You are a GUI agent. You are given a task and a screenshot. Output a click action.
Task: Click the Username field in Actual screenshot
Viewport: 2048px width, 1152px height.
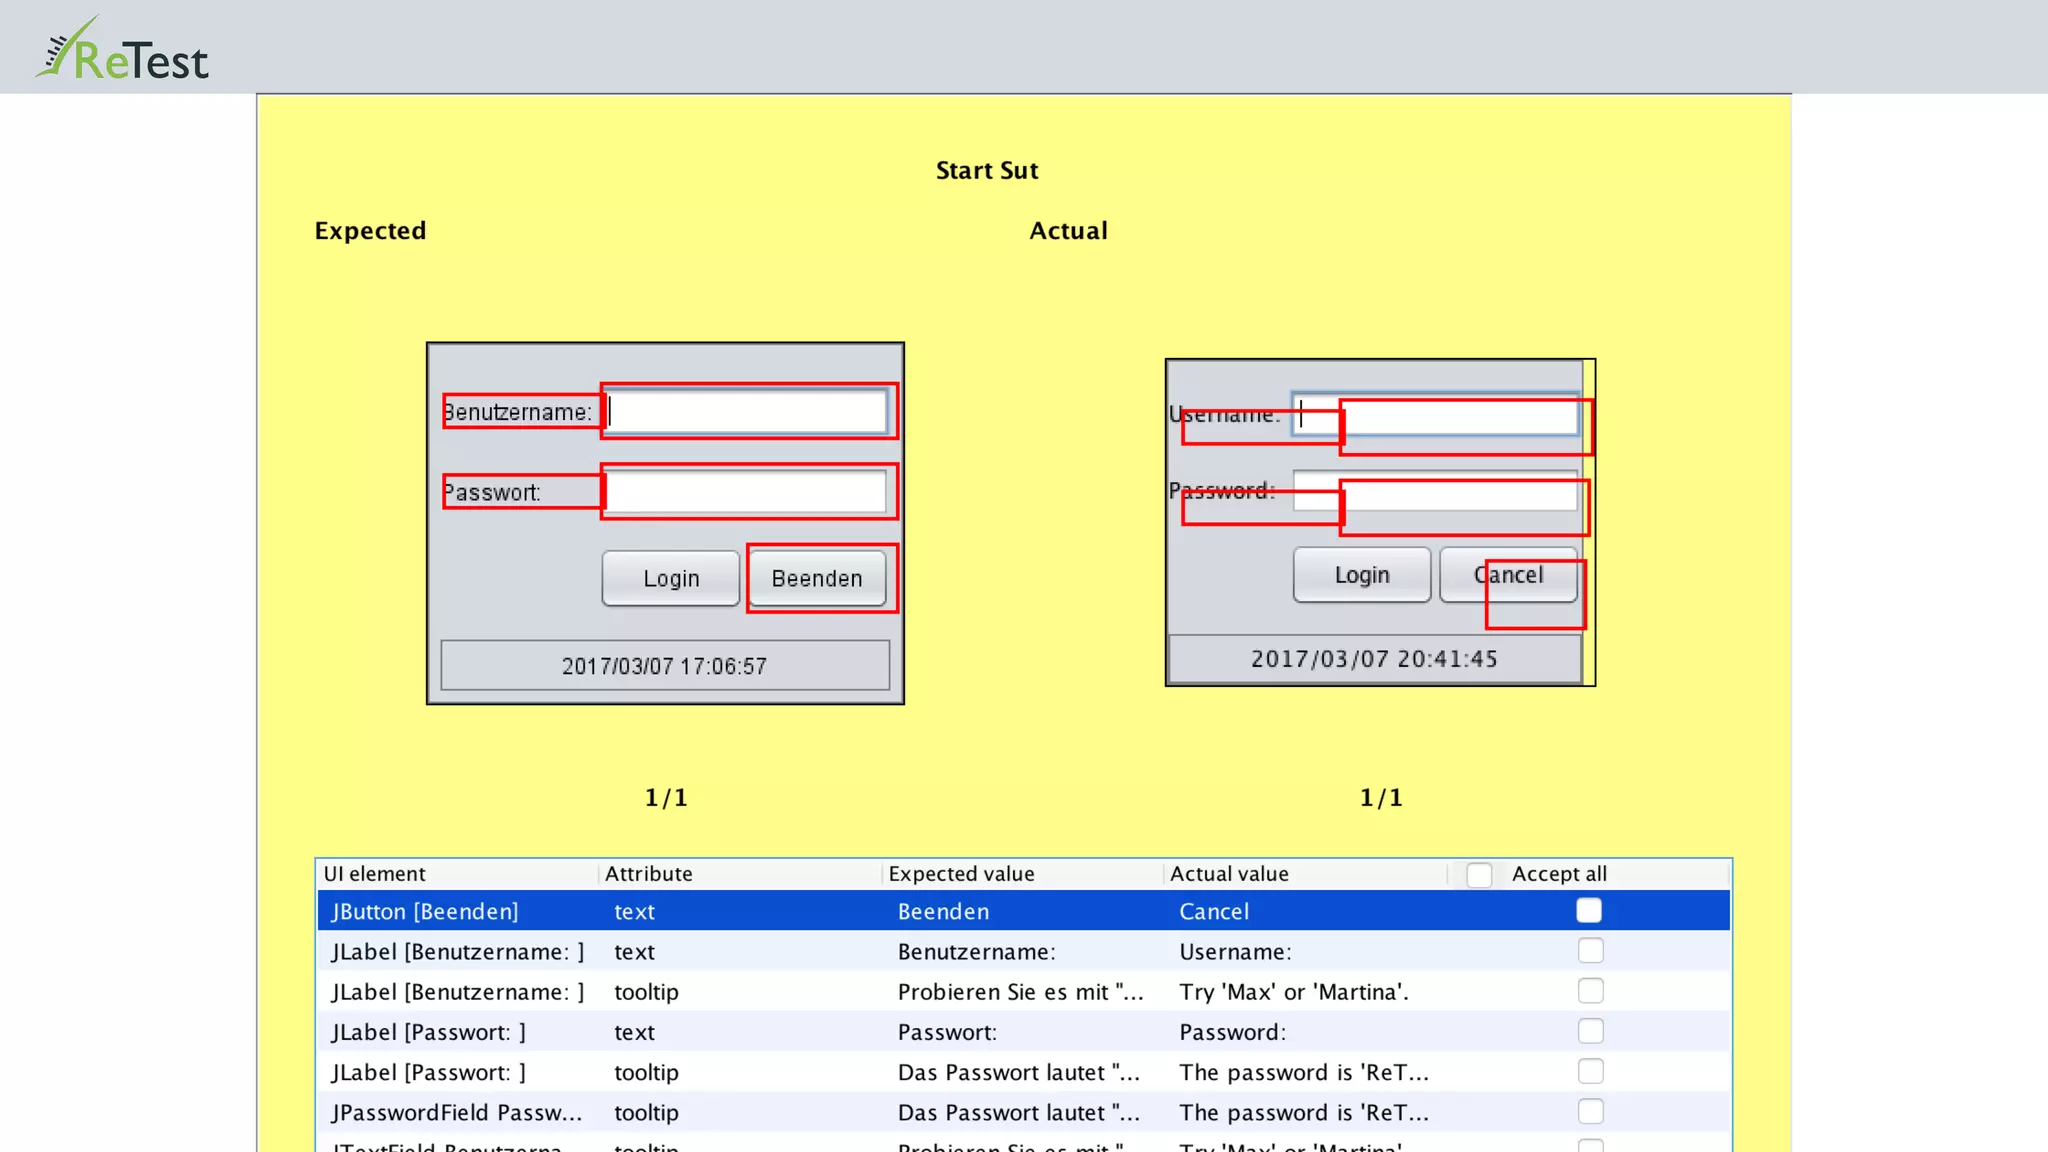pos(1435,414)
